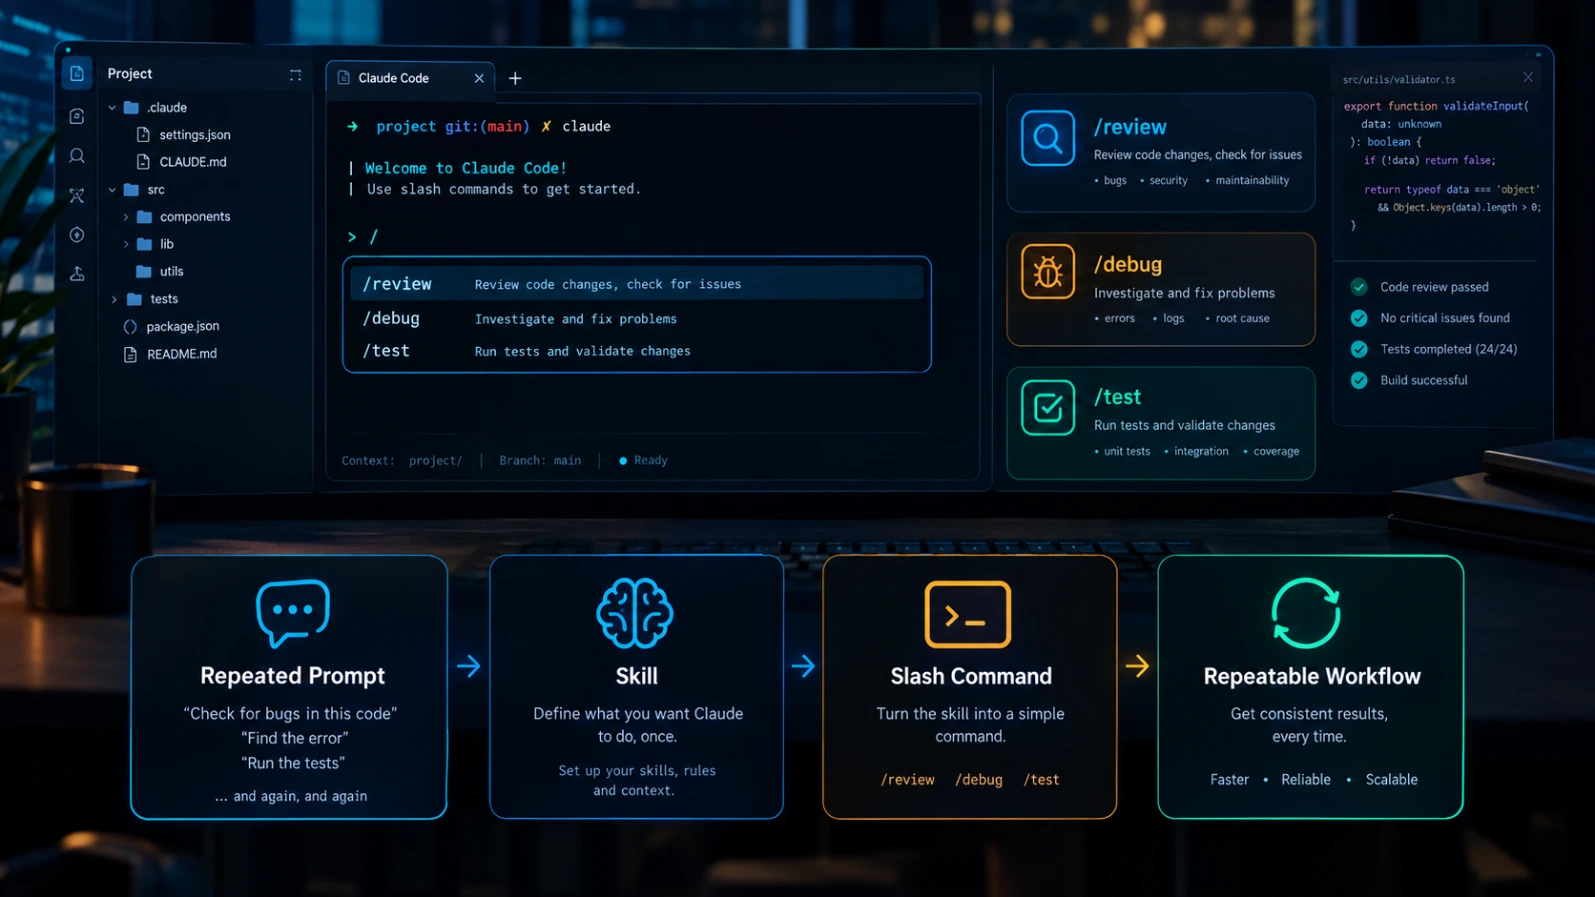This screenshot has height=897, width=1595.
Task: Click the package.json braces icon
Action: pos(130,326)
